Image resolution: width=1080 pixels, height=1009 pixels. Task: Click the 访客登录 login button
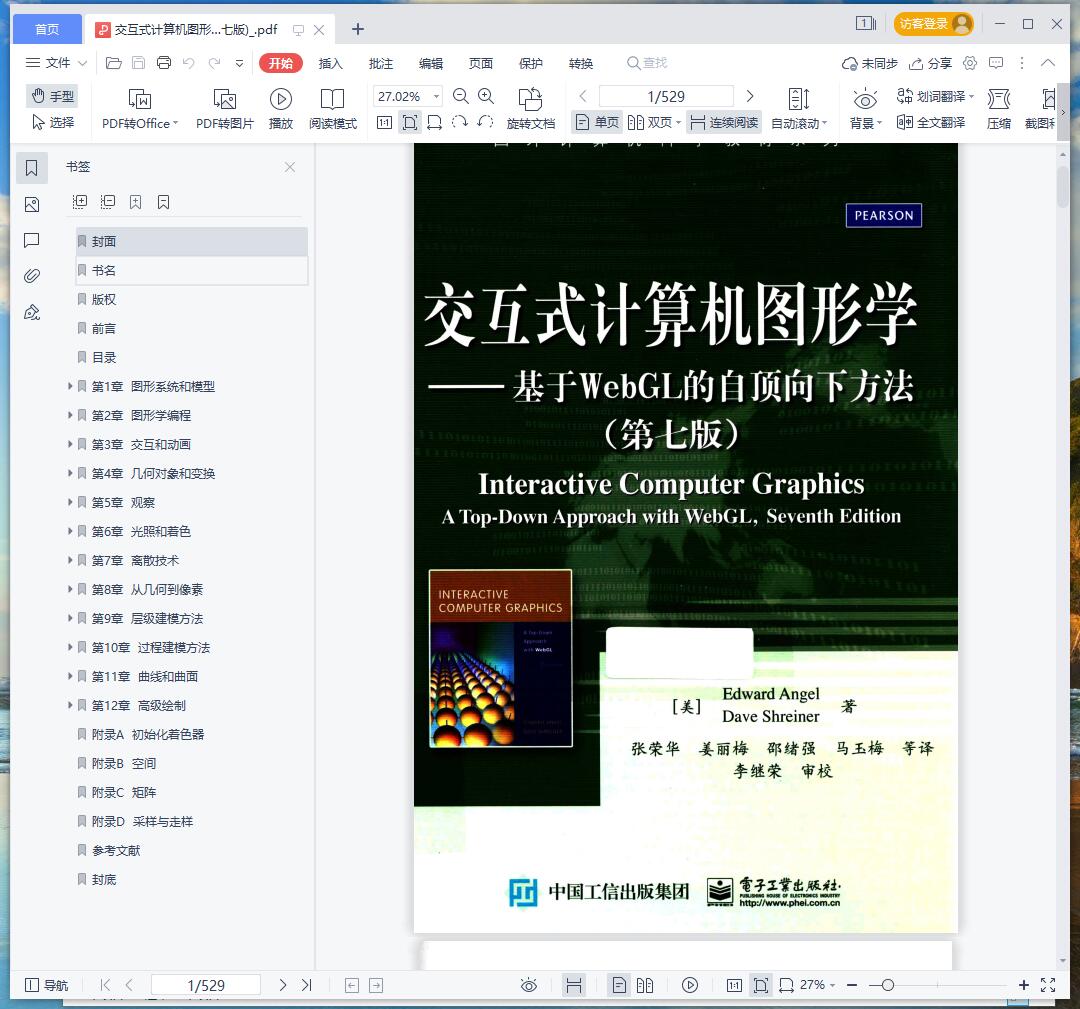click(x=935, y=23)
